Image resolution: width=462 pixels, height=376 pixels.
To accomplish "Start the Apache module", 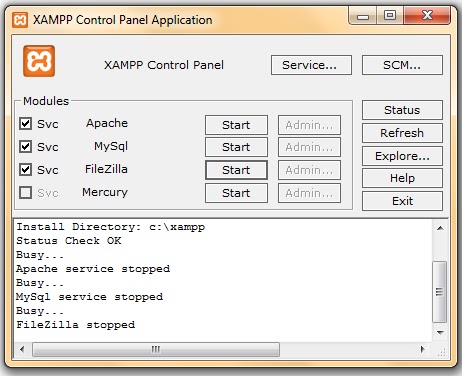I will [x=236, y=125].
